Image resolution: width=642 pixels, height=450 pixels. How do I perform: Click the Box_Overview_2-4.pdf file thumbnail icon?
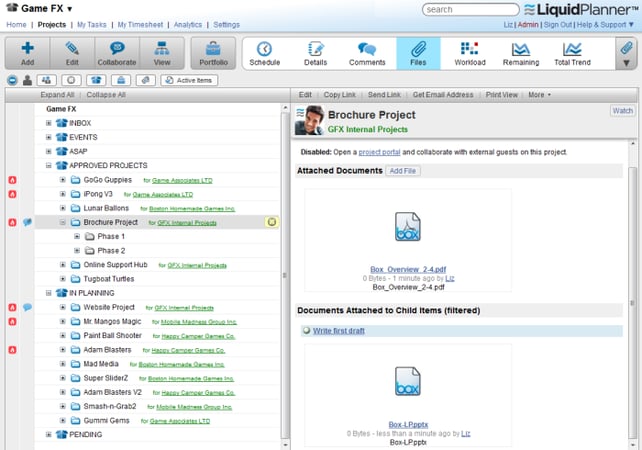tap(407, 226)
